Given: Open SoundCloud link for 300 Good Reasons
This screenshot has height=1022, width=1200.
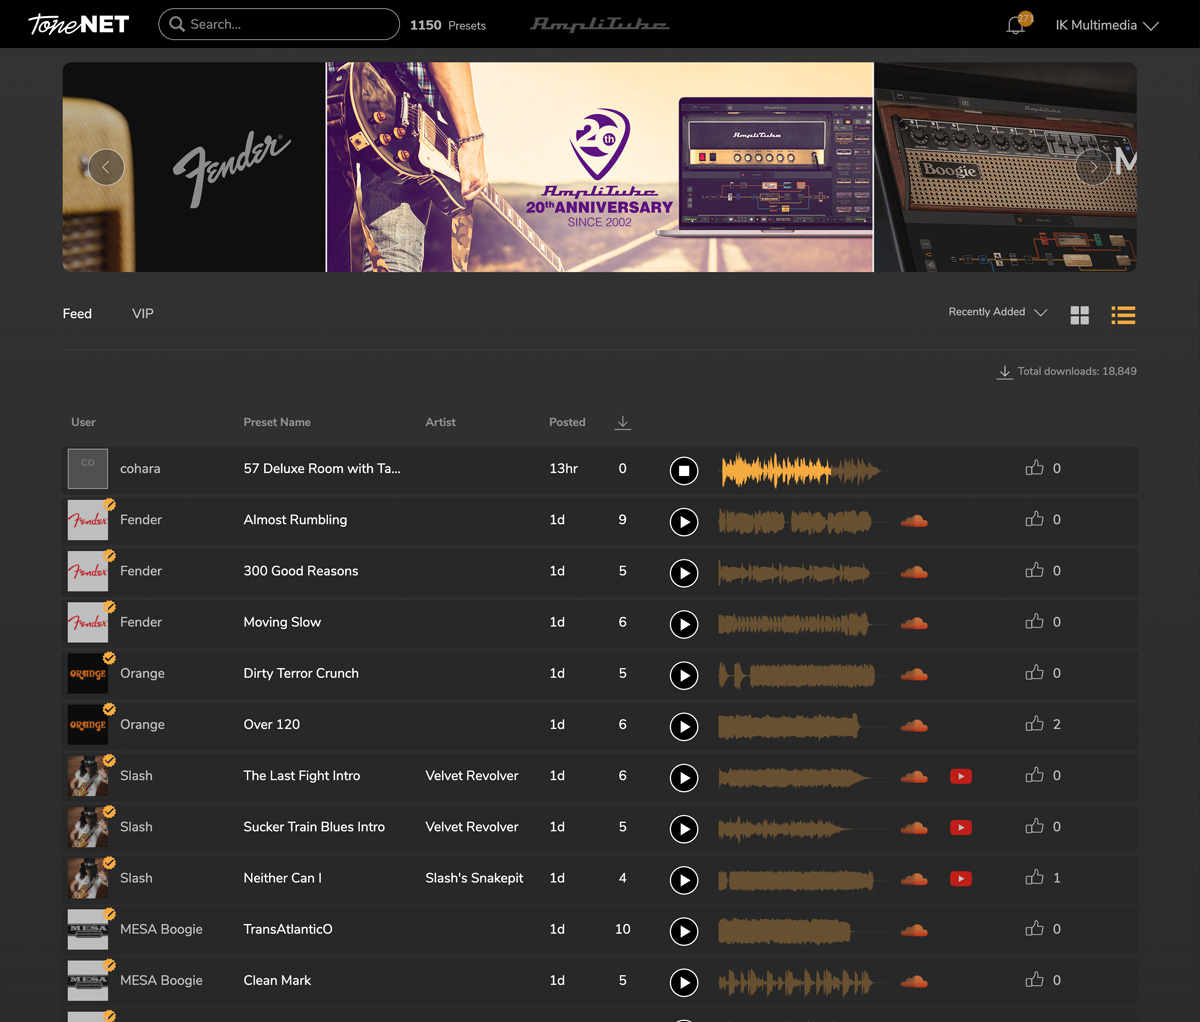Looking at the screenshot, I should pyautogui.click(x=914, y=572).
